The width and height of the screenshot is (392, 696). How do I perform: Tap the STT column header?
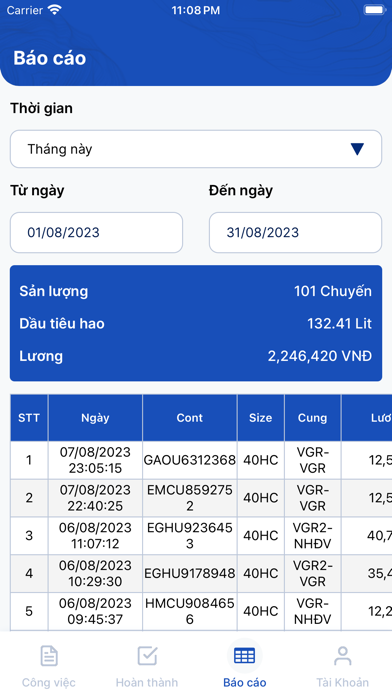[x=29, y=418]
